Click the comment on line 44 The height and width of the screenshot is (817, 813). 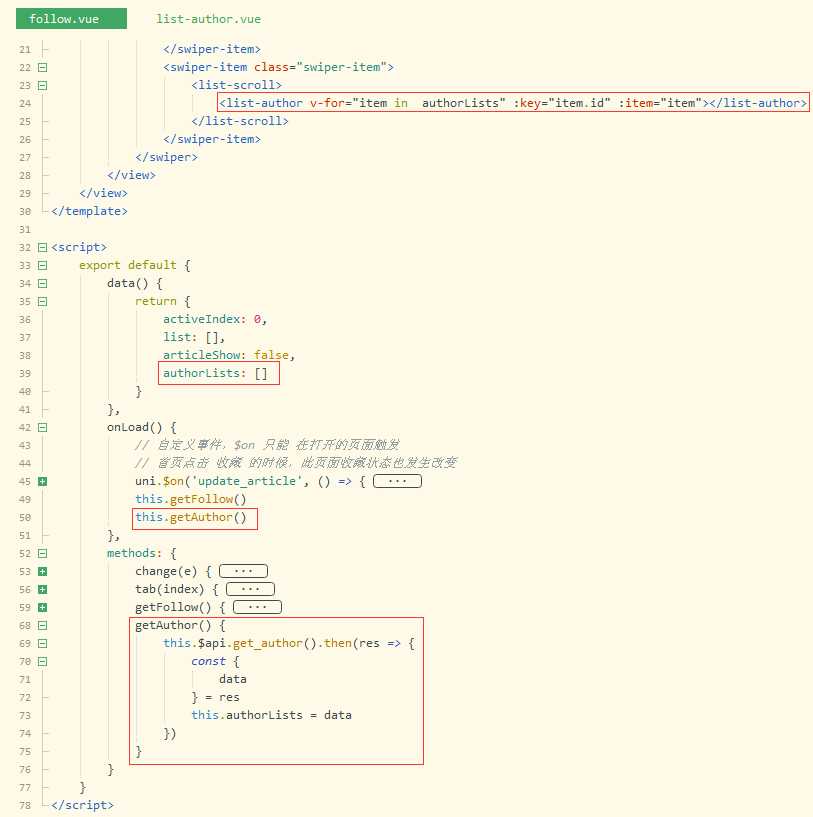pyautogui.click(x=296, y=463)
